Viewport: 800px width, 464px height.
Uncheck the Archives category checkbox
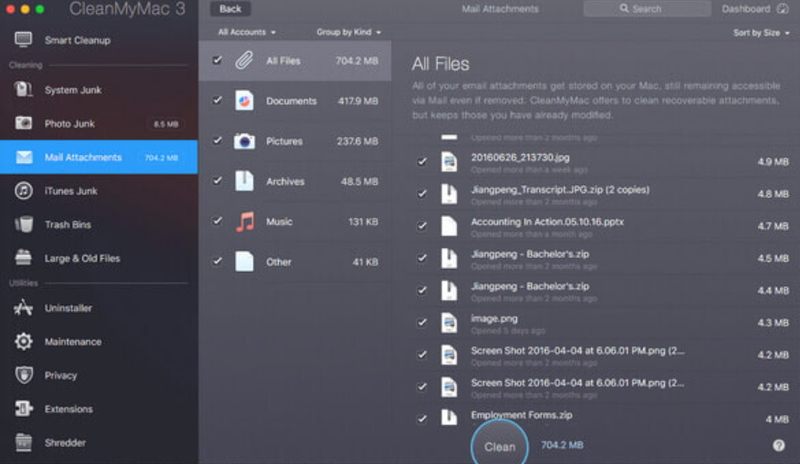tap(217, 181)
